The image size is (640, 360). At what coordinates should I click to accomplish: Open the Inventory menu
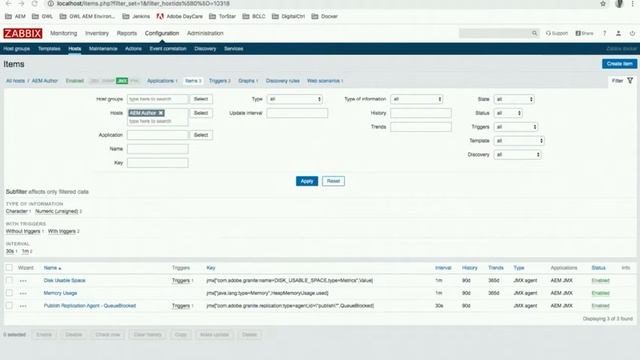point(97,33)
